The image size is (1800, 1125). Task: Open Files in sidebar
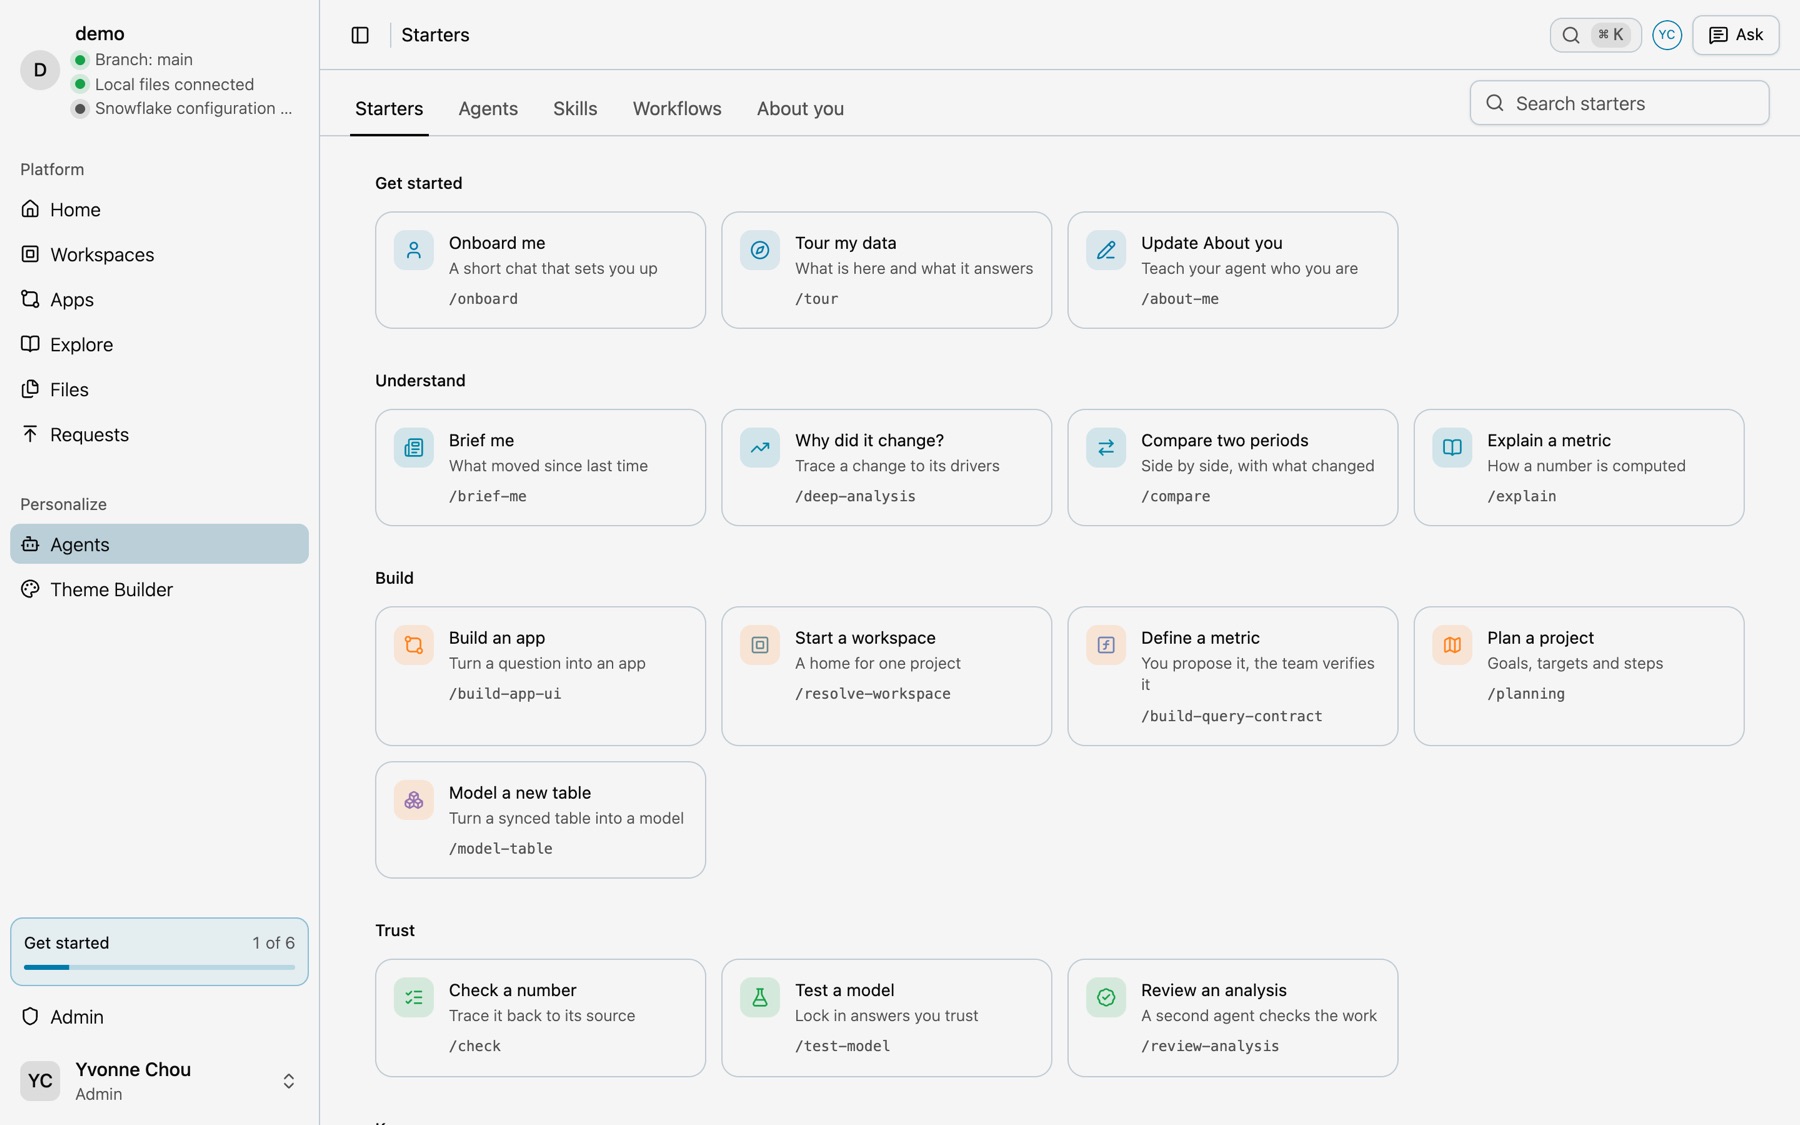pos(159,390)
